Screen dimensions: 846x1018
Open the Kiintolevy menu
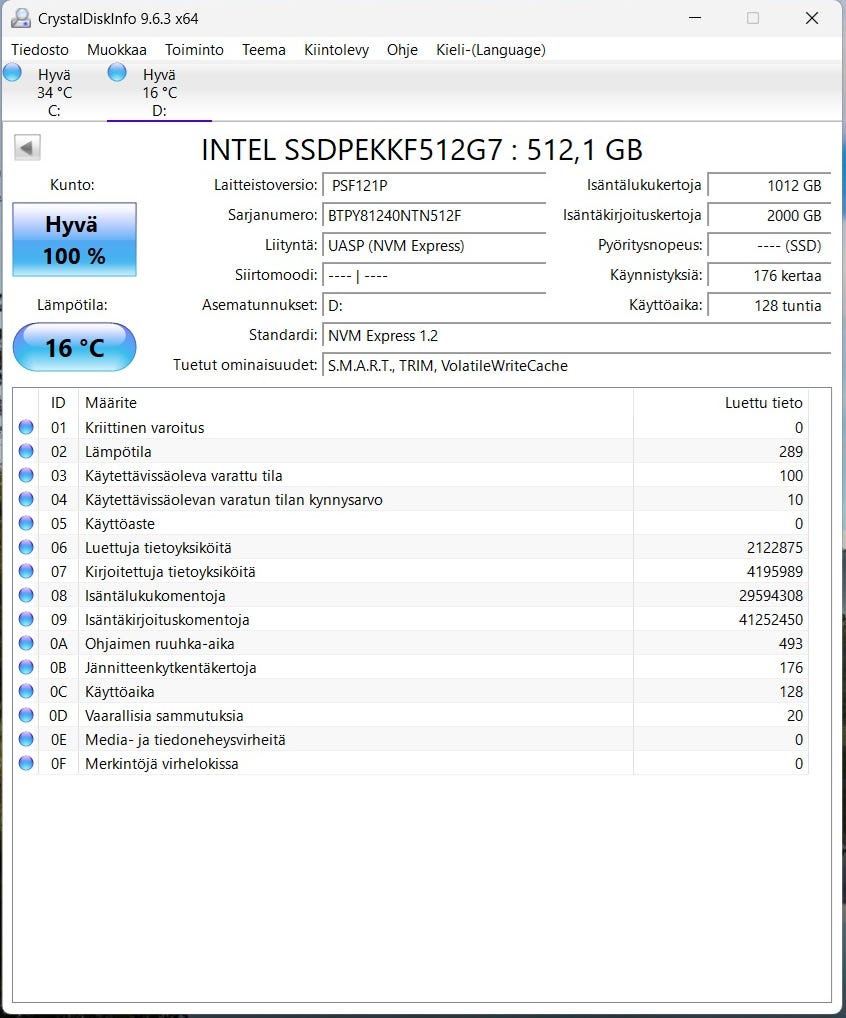(x=336, y=50)
